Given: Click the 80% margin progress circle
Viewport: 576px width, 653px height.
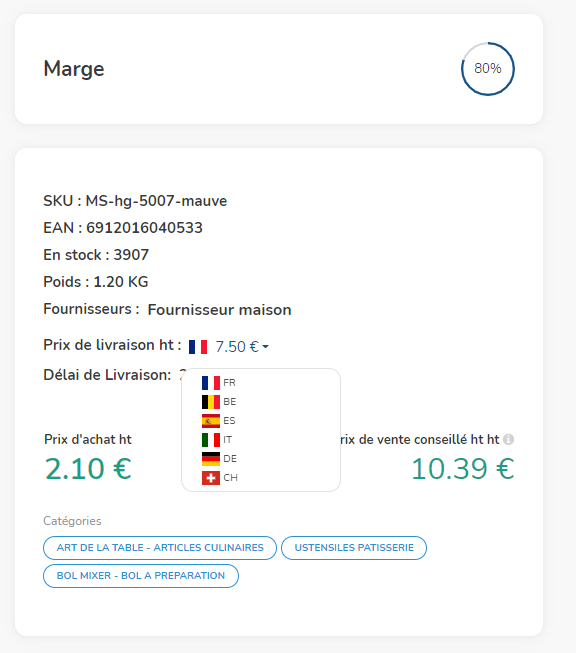Looking at the screenshot, I should [x=488, y=69].
